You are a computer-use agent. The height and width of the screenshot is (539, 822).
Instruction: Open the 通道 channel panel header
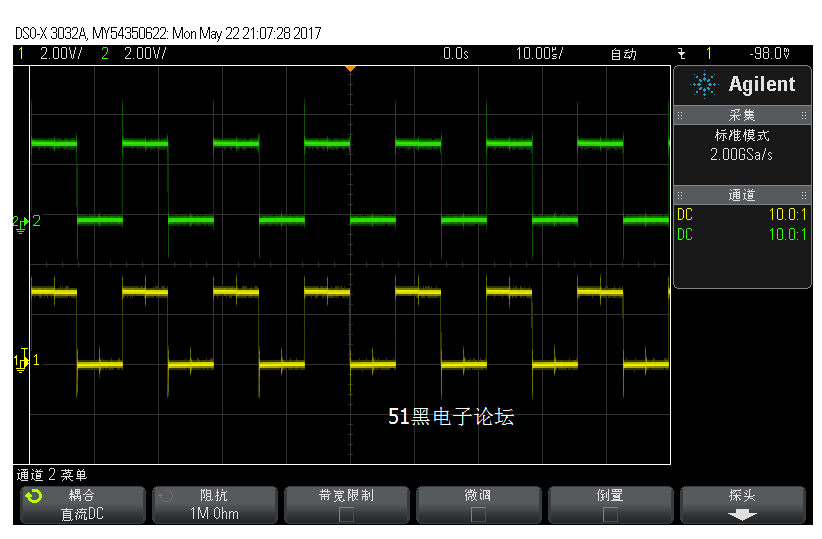[742, 195]
